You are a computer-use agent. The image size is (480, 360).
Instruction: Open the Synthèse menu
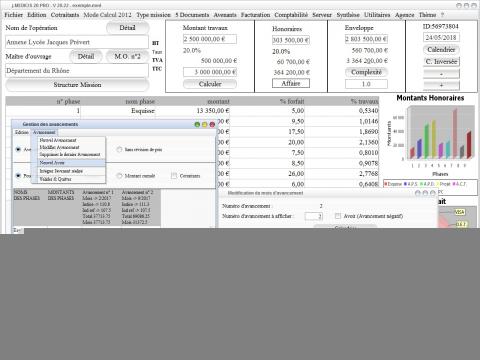(x=348, y=15)
